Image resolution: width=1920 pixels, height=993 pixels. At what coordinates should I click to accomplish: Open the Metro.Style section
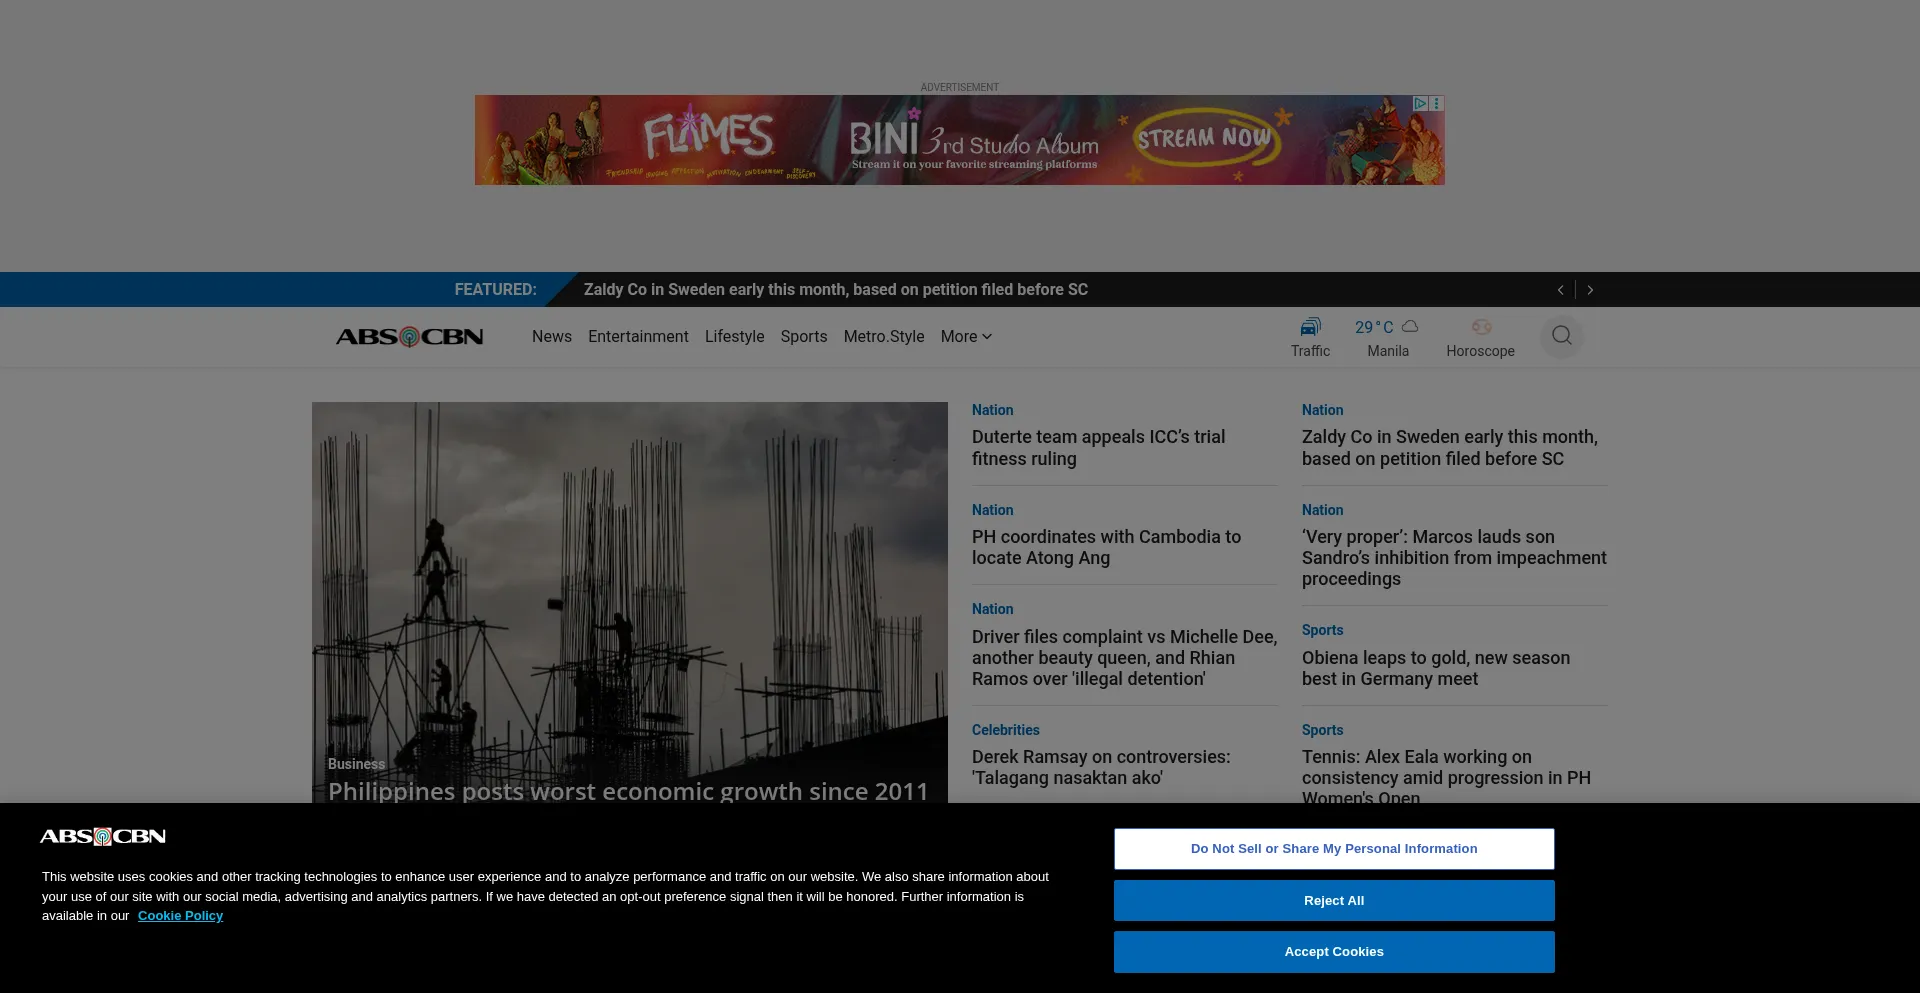click(884, 337)
